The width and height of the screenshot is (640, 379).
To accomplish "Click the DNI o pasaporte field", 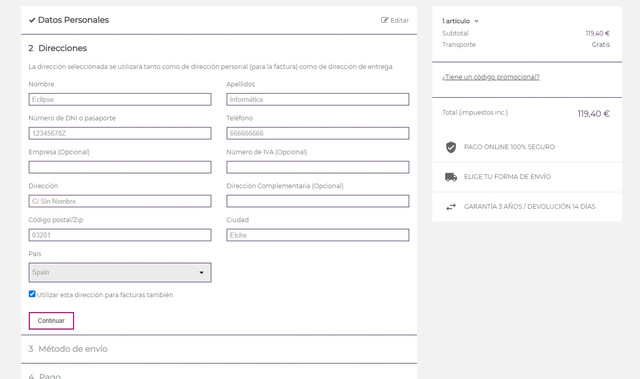I will click(120, 133).
